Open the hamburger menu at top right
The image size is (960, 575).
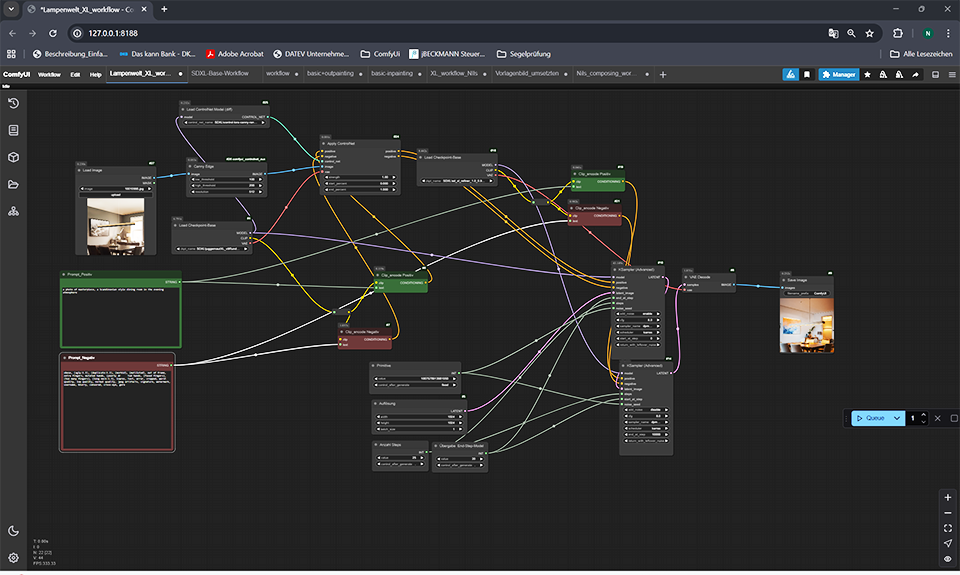tap(951, 74)
